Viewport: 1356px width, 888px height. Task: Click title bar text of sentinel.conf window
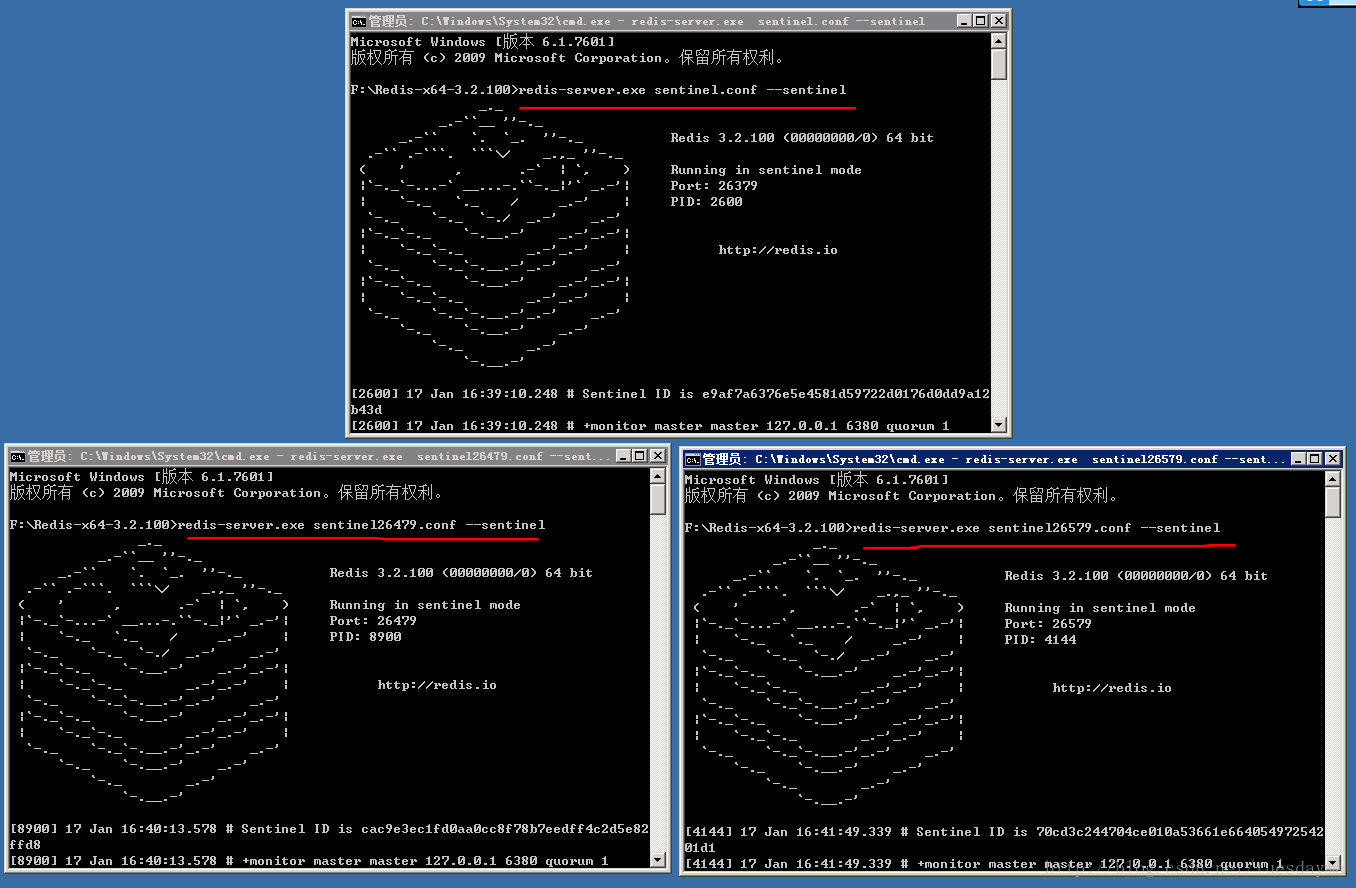click(646, 21)
